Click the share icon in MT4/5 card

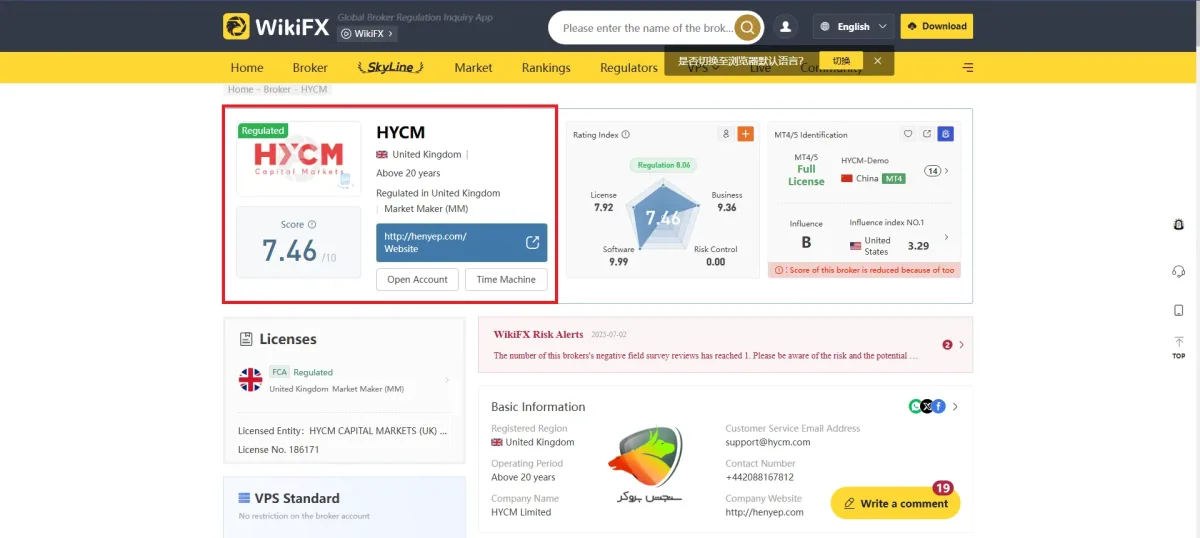(927, 134)
